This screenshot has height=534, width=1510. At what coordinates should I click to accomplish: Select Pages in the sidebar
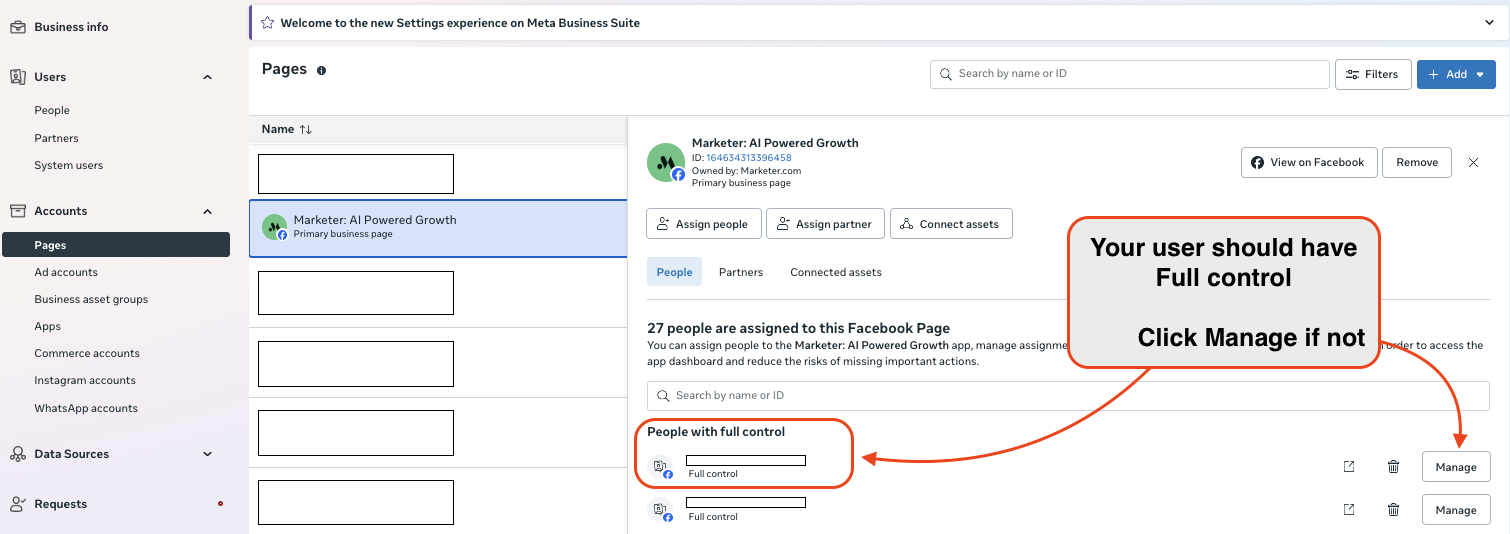pos(116,245)
